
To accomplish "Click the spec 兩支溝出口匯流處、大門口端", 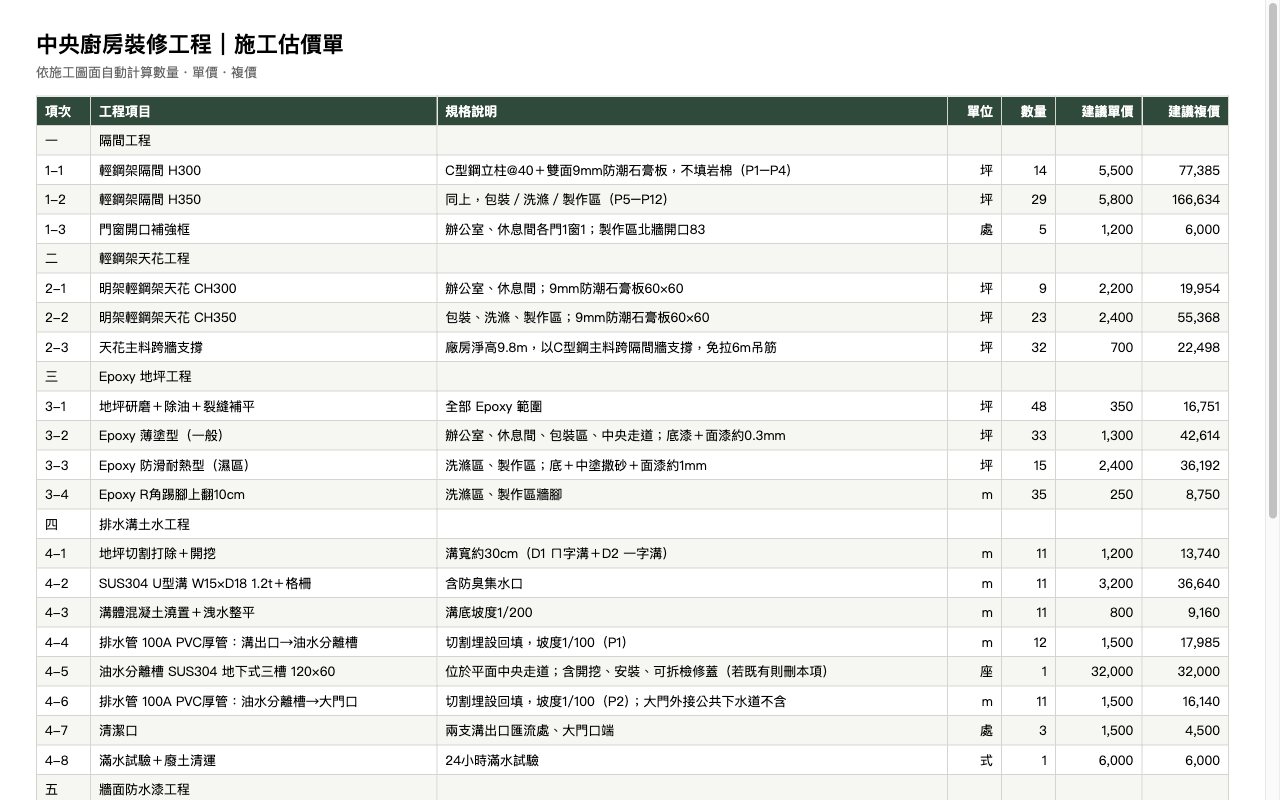I will pyautogui.click(x=530, y=731).
